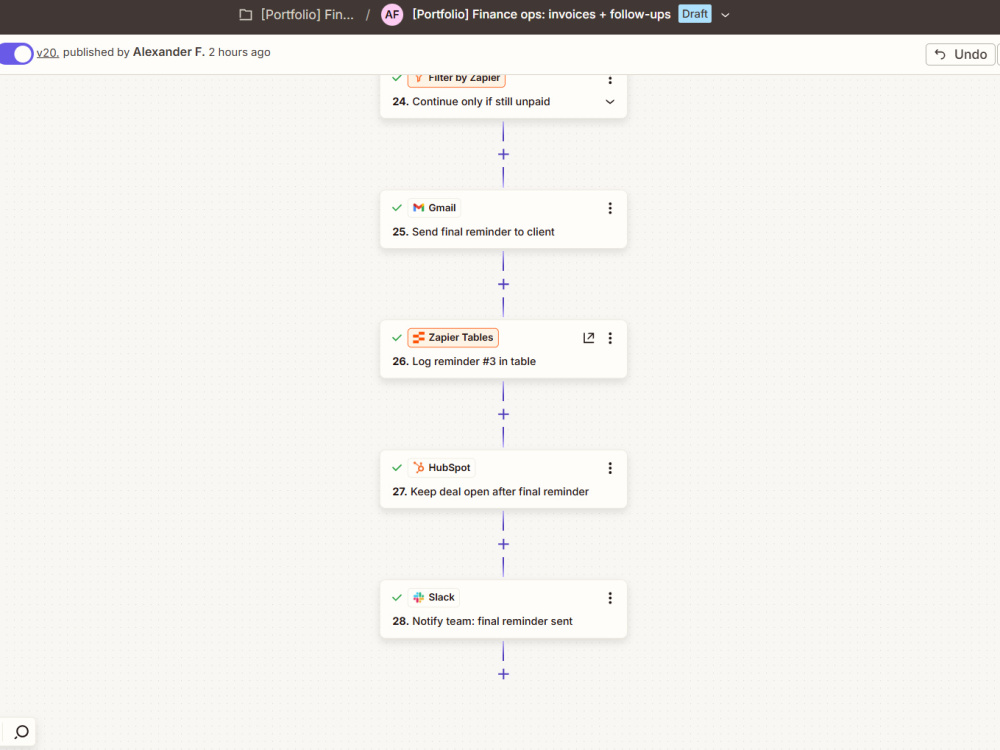Screen dimensions: 1000x750
Task: Add a step after step 24
Action: coord(503,154)
